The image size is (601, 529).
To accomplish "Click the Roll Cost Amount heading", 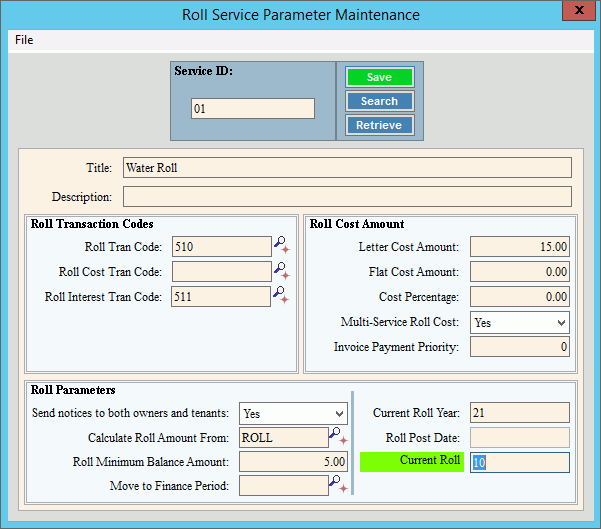I will tap(357, 224).
